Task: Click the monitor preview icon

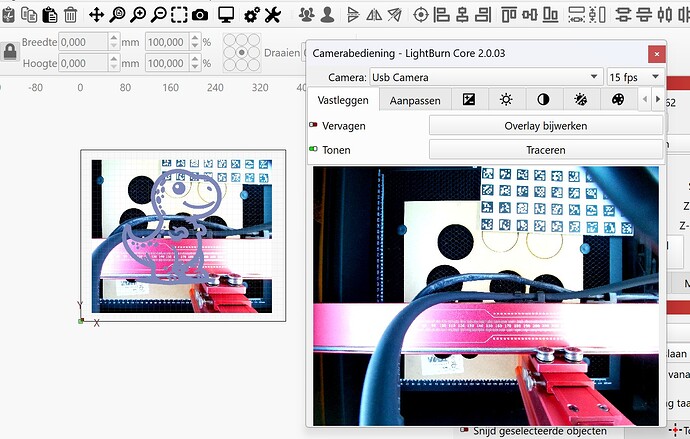Action: 226,15
